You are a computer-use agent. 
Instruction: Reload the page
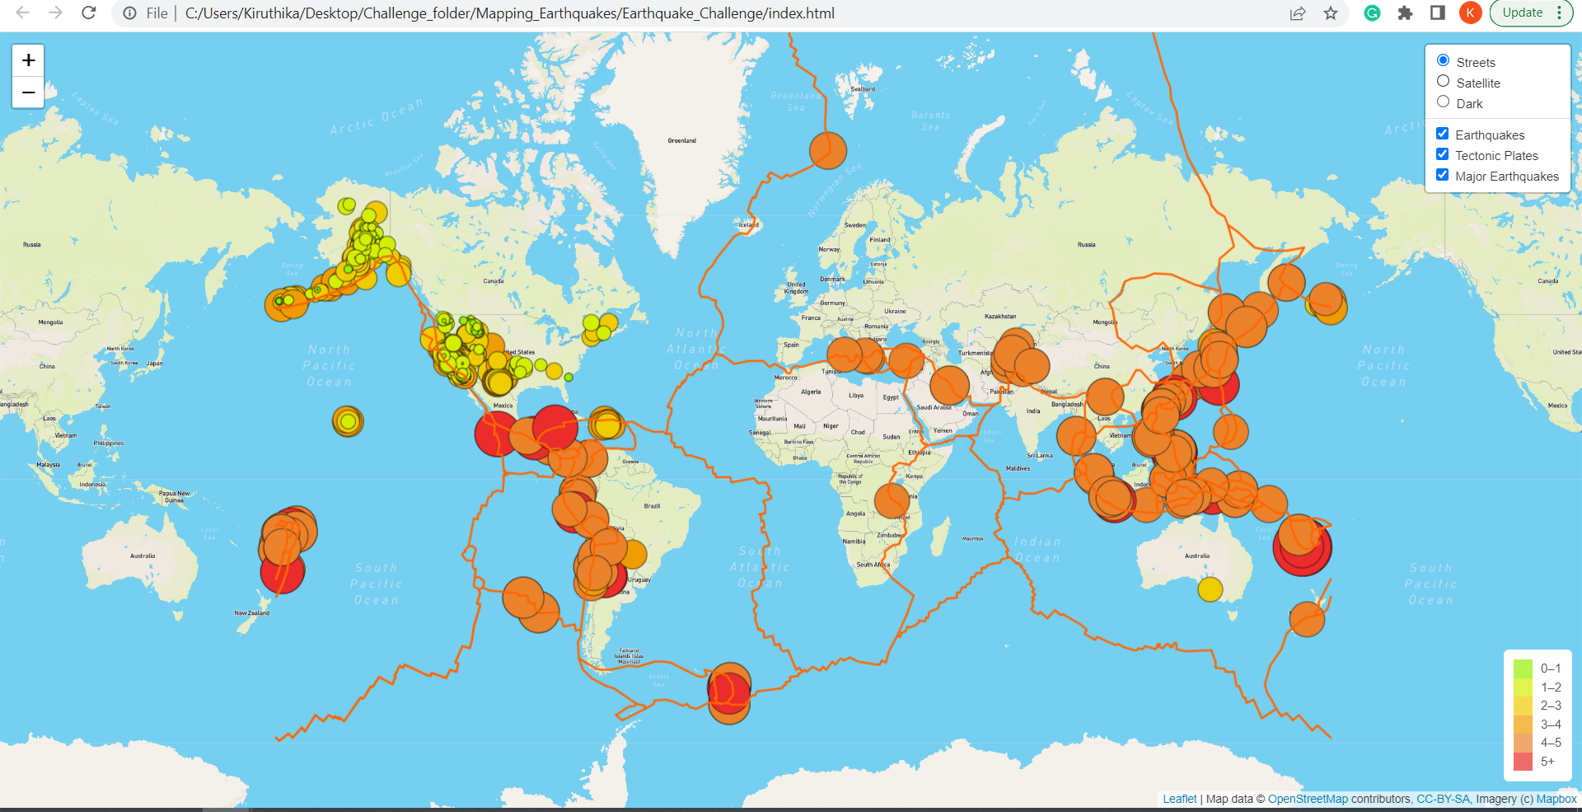[x=89, y=13]
